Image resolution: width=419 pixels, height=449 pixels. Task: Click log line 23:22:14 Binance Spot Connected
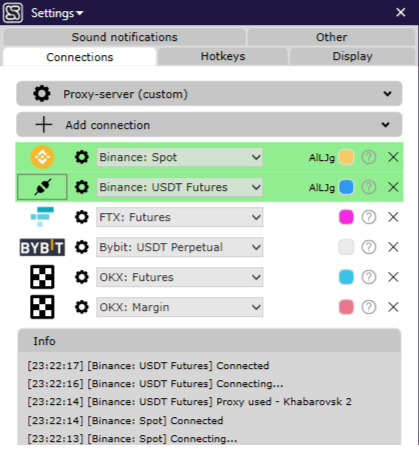click(x=125, y=420)
